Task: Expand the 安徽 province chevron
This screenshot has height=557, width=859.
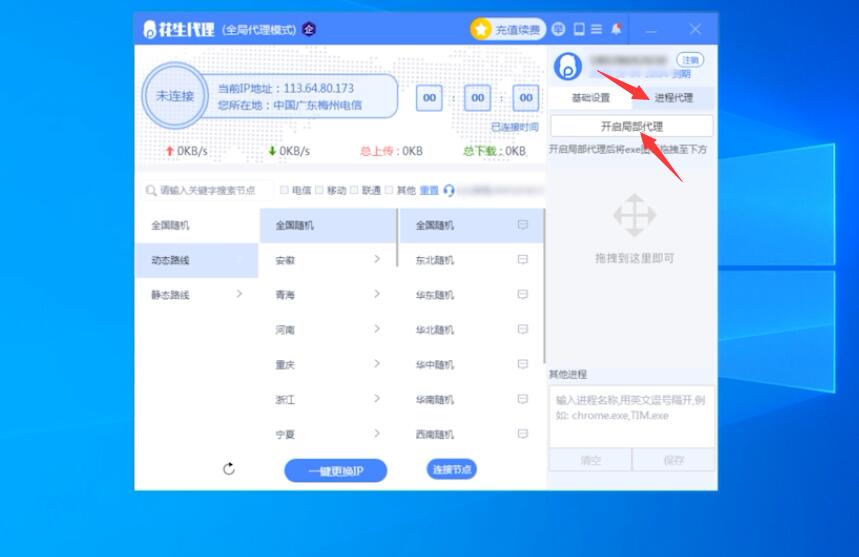Action: [377, 260]
